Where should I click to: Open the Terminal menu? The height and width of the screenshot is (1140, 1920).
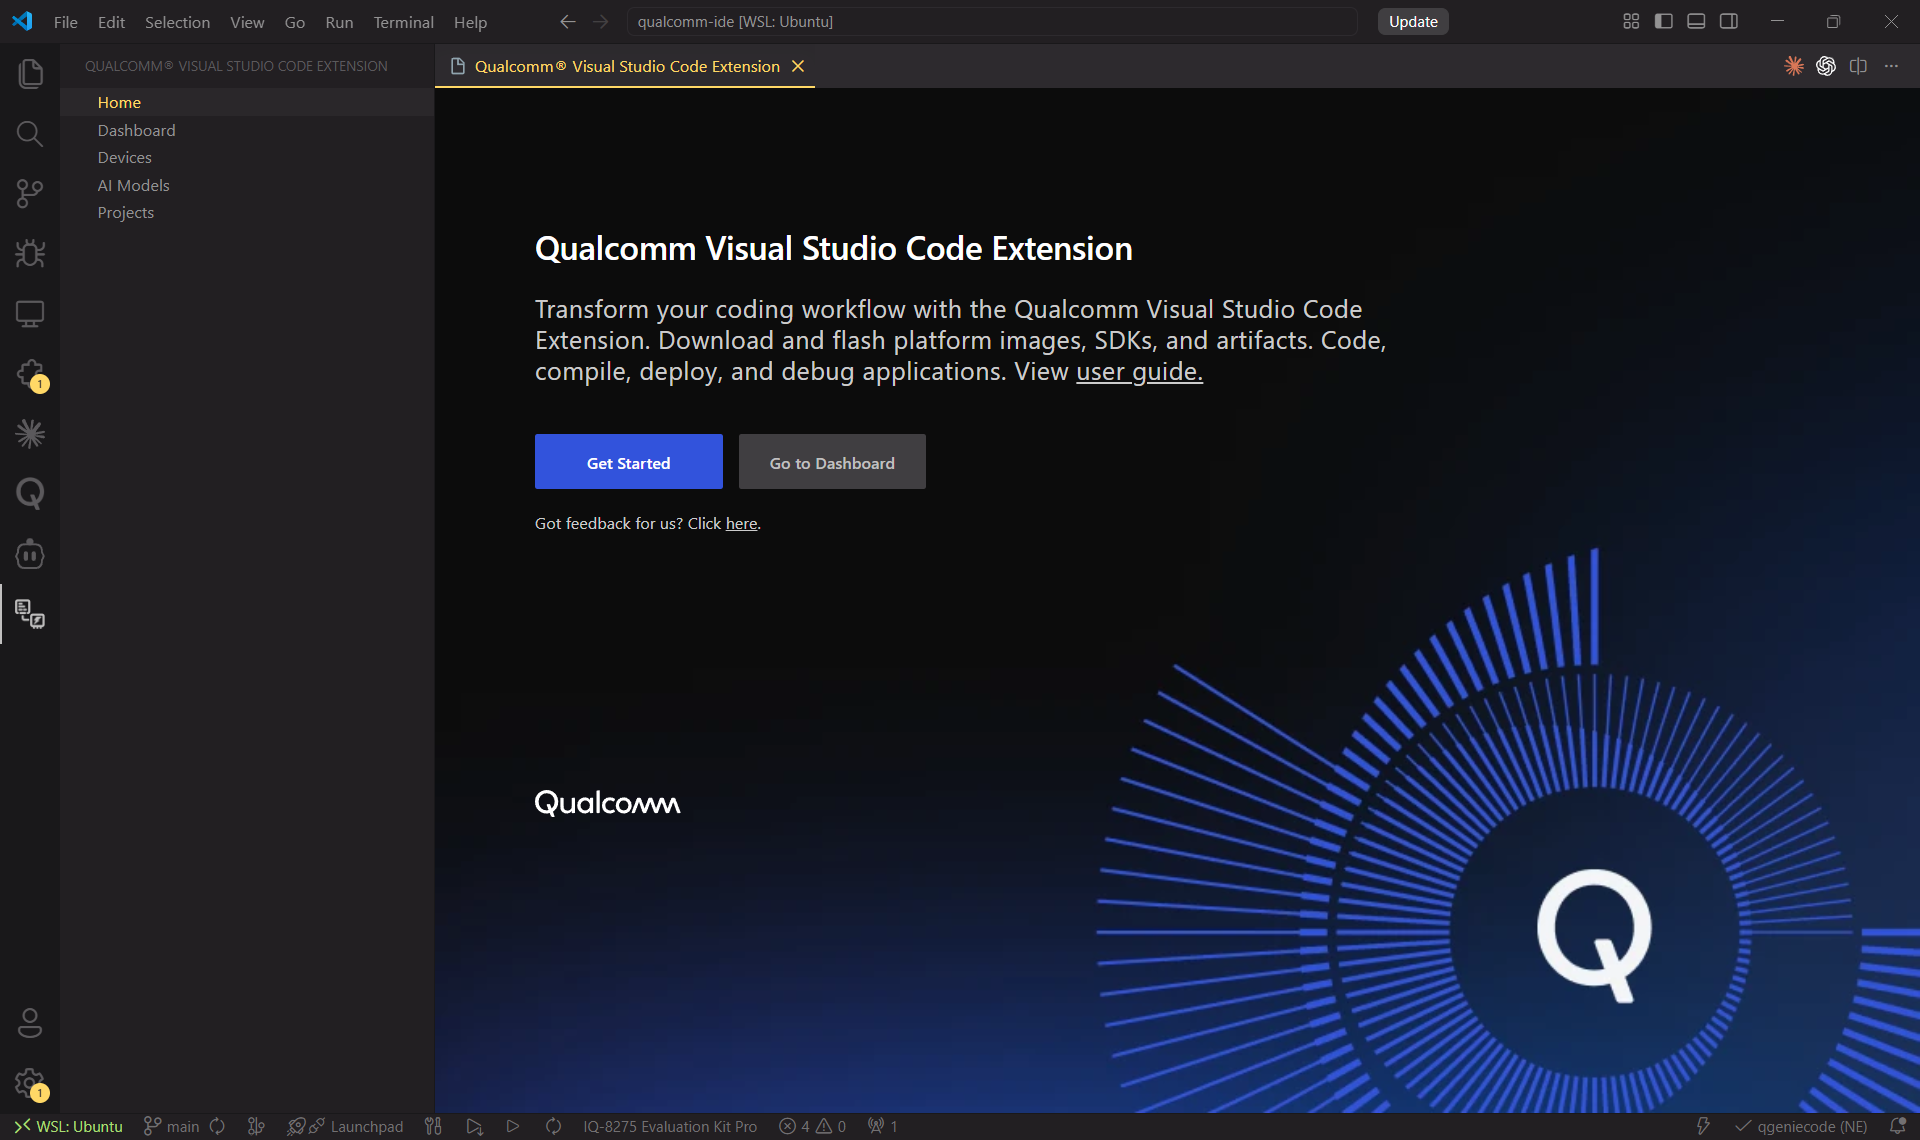(x=403, y=22)
